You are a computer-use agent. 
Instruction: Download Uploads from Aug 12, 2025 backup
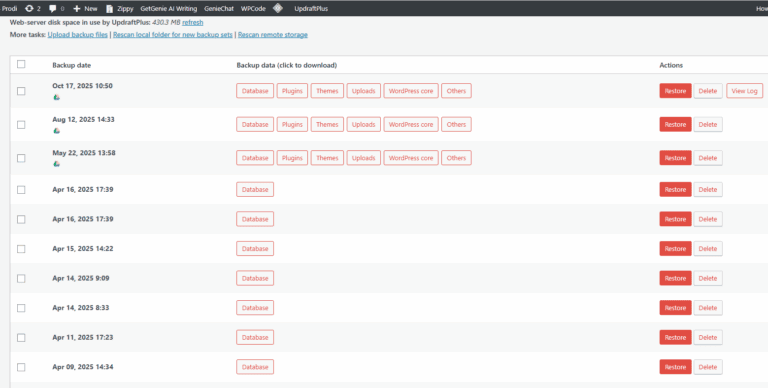[x=364, y=124]
